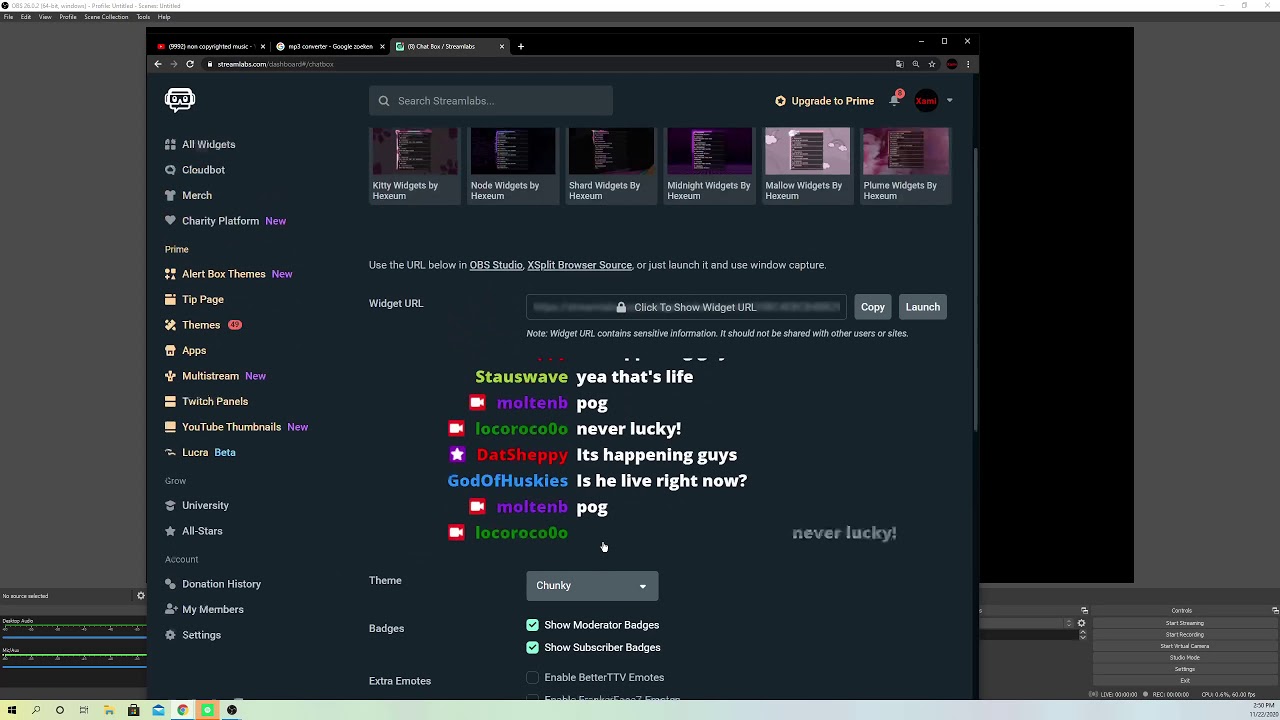Open University in the sidebar
Image resolution: width=1280 pixels, height=720 pixels.
197,505
